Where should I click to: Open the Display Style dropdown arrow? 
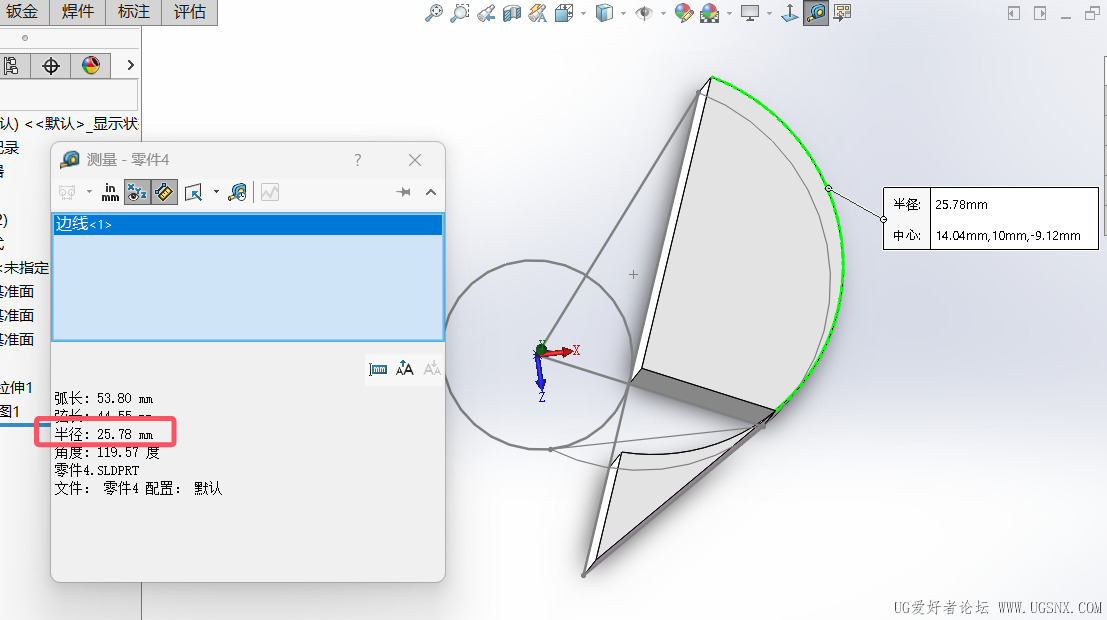coord(623,13)
